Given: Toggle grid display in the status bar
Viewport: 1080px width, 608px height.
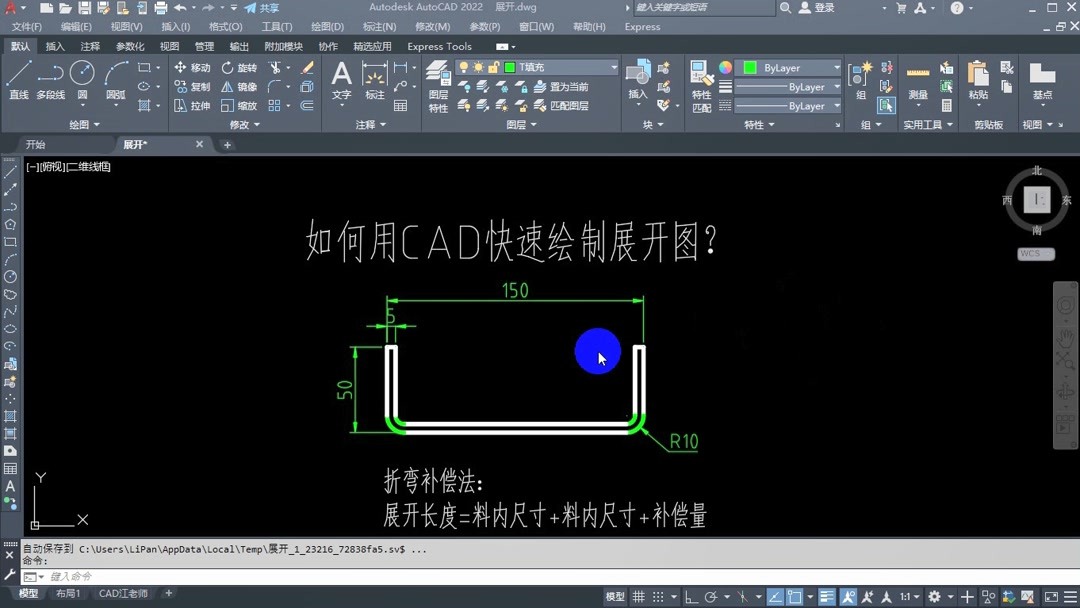Looking at the screenshot, I should (x=639, y=593).
